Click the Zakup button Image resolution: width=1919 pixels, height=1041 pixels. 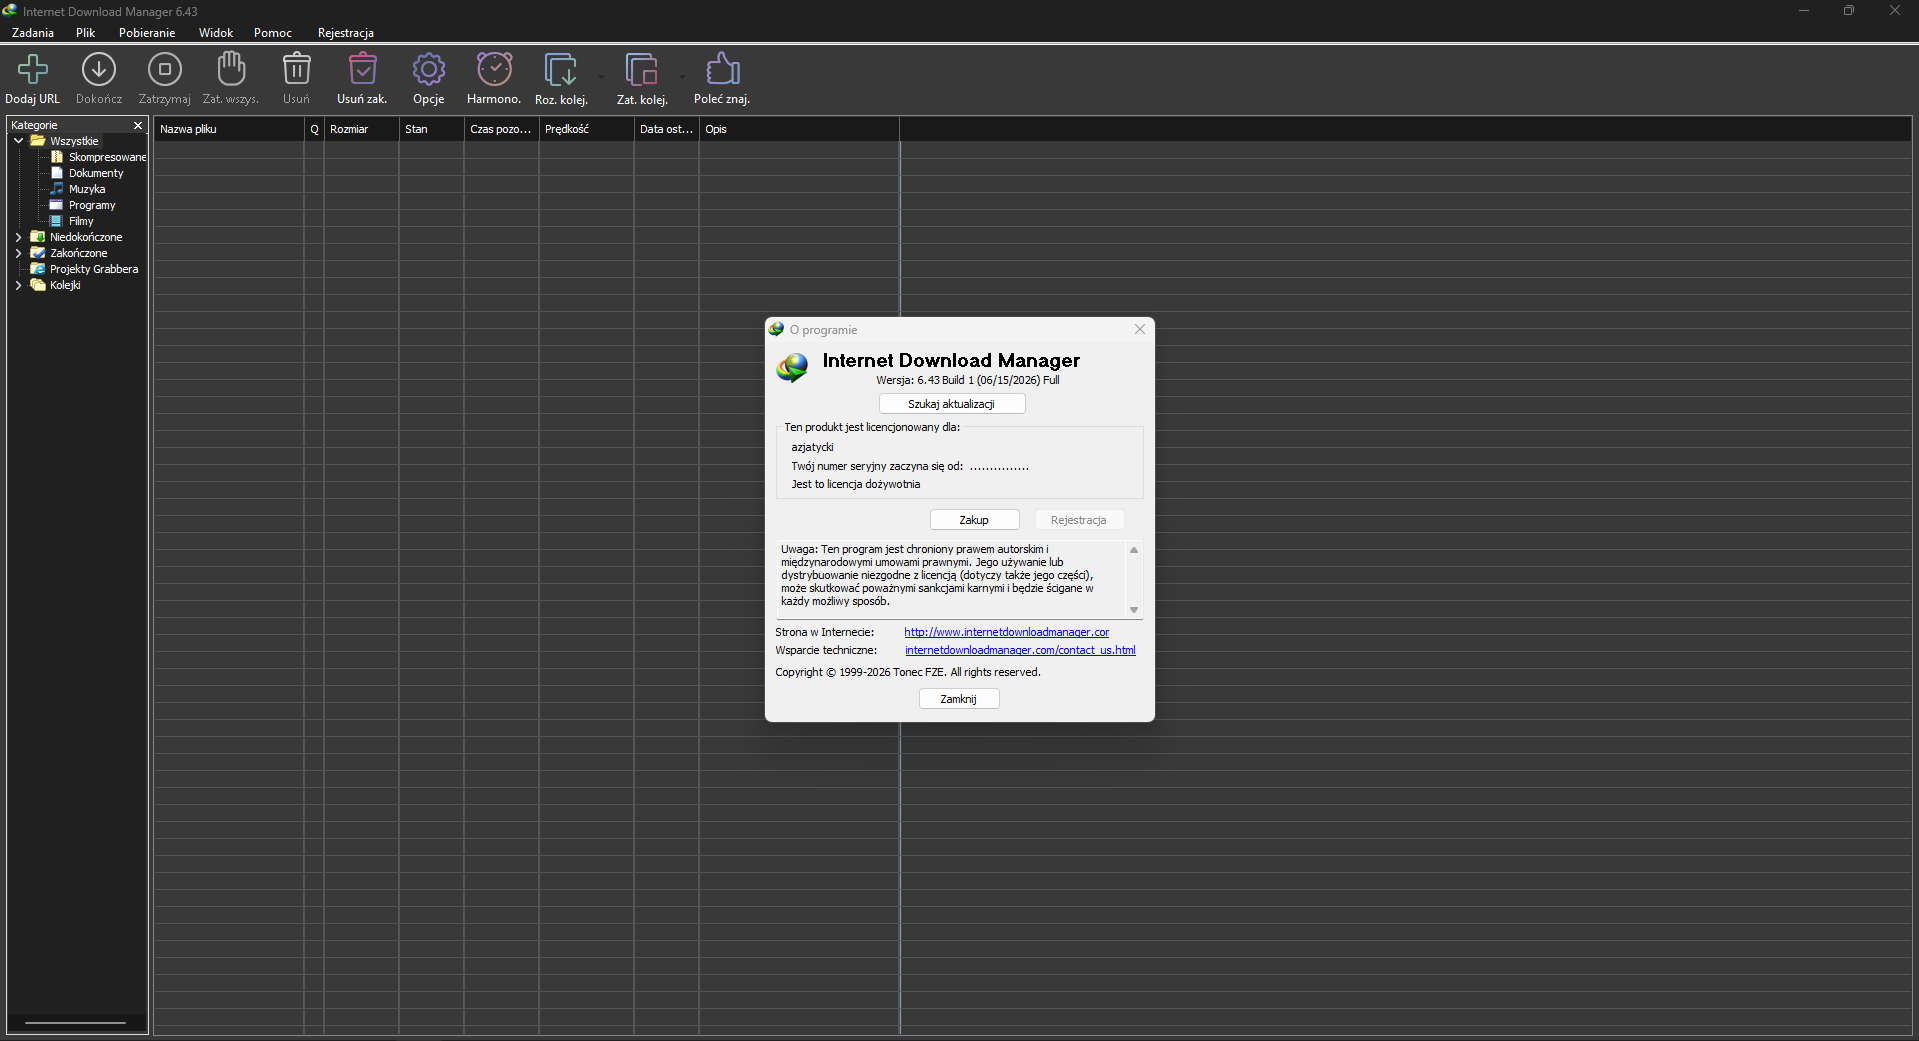click(x=974, y=520)
